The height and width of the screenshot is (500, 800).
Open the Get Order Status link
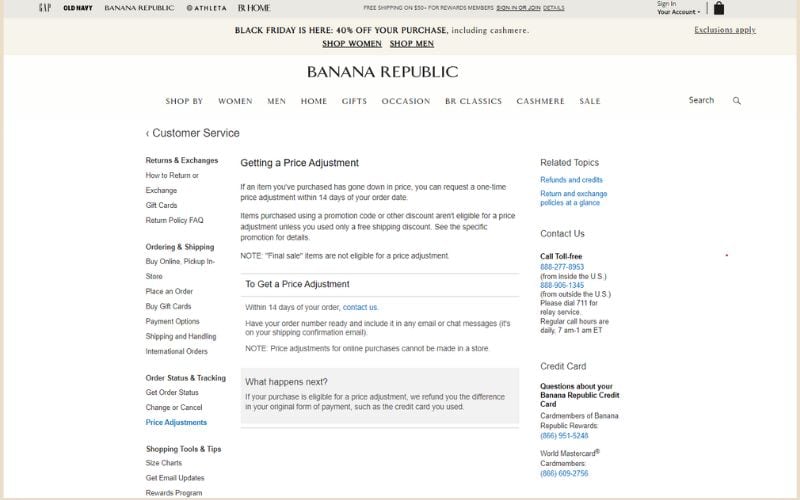(x=172, y=392)
